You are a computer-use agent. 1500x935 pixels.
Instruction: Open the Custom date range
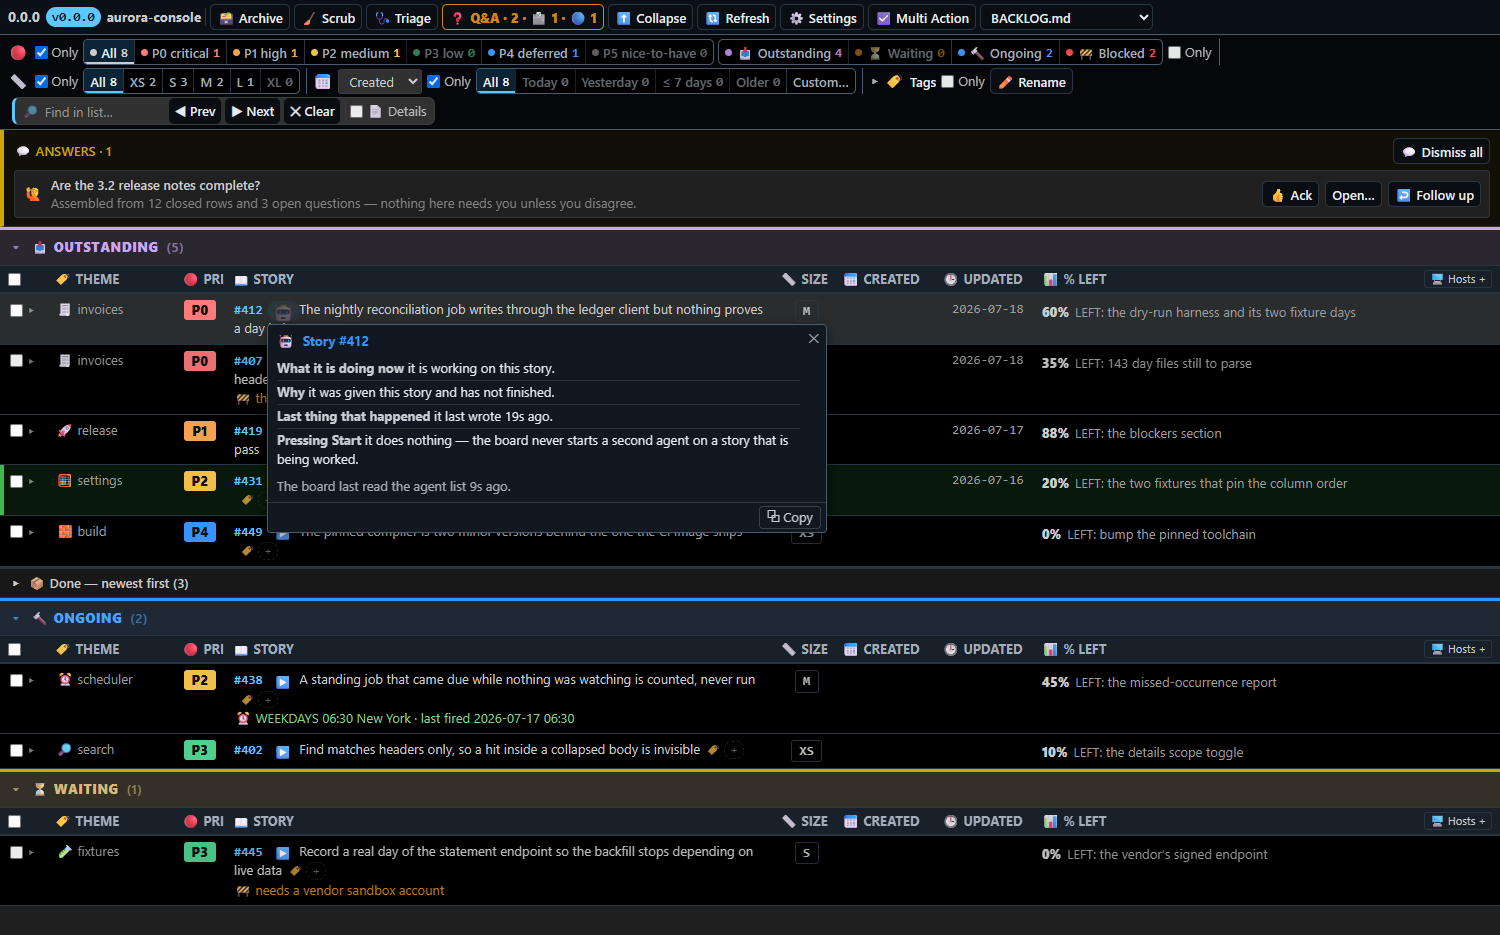(821, 82)
